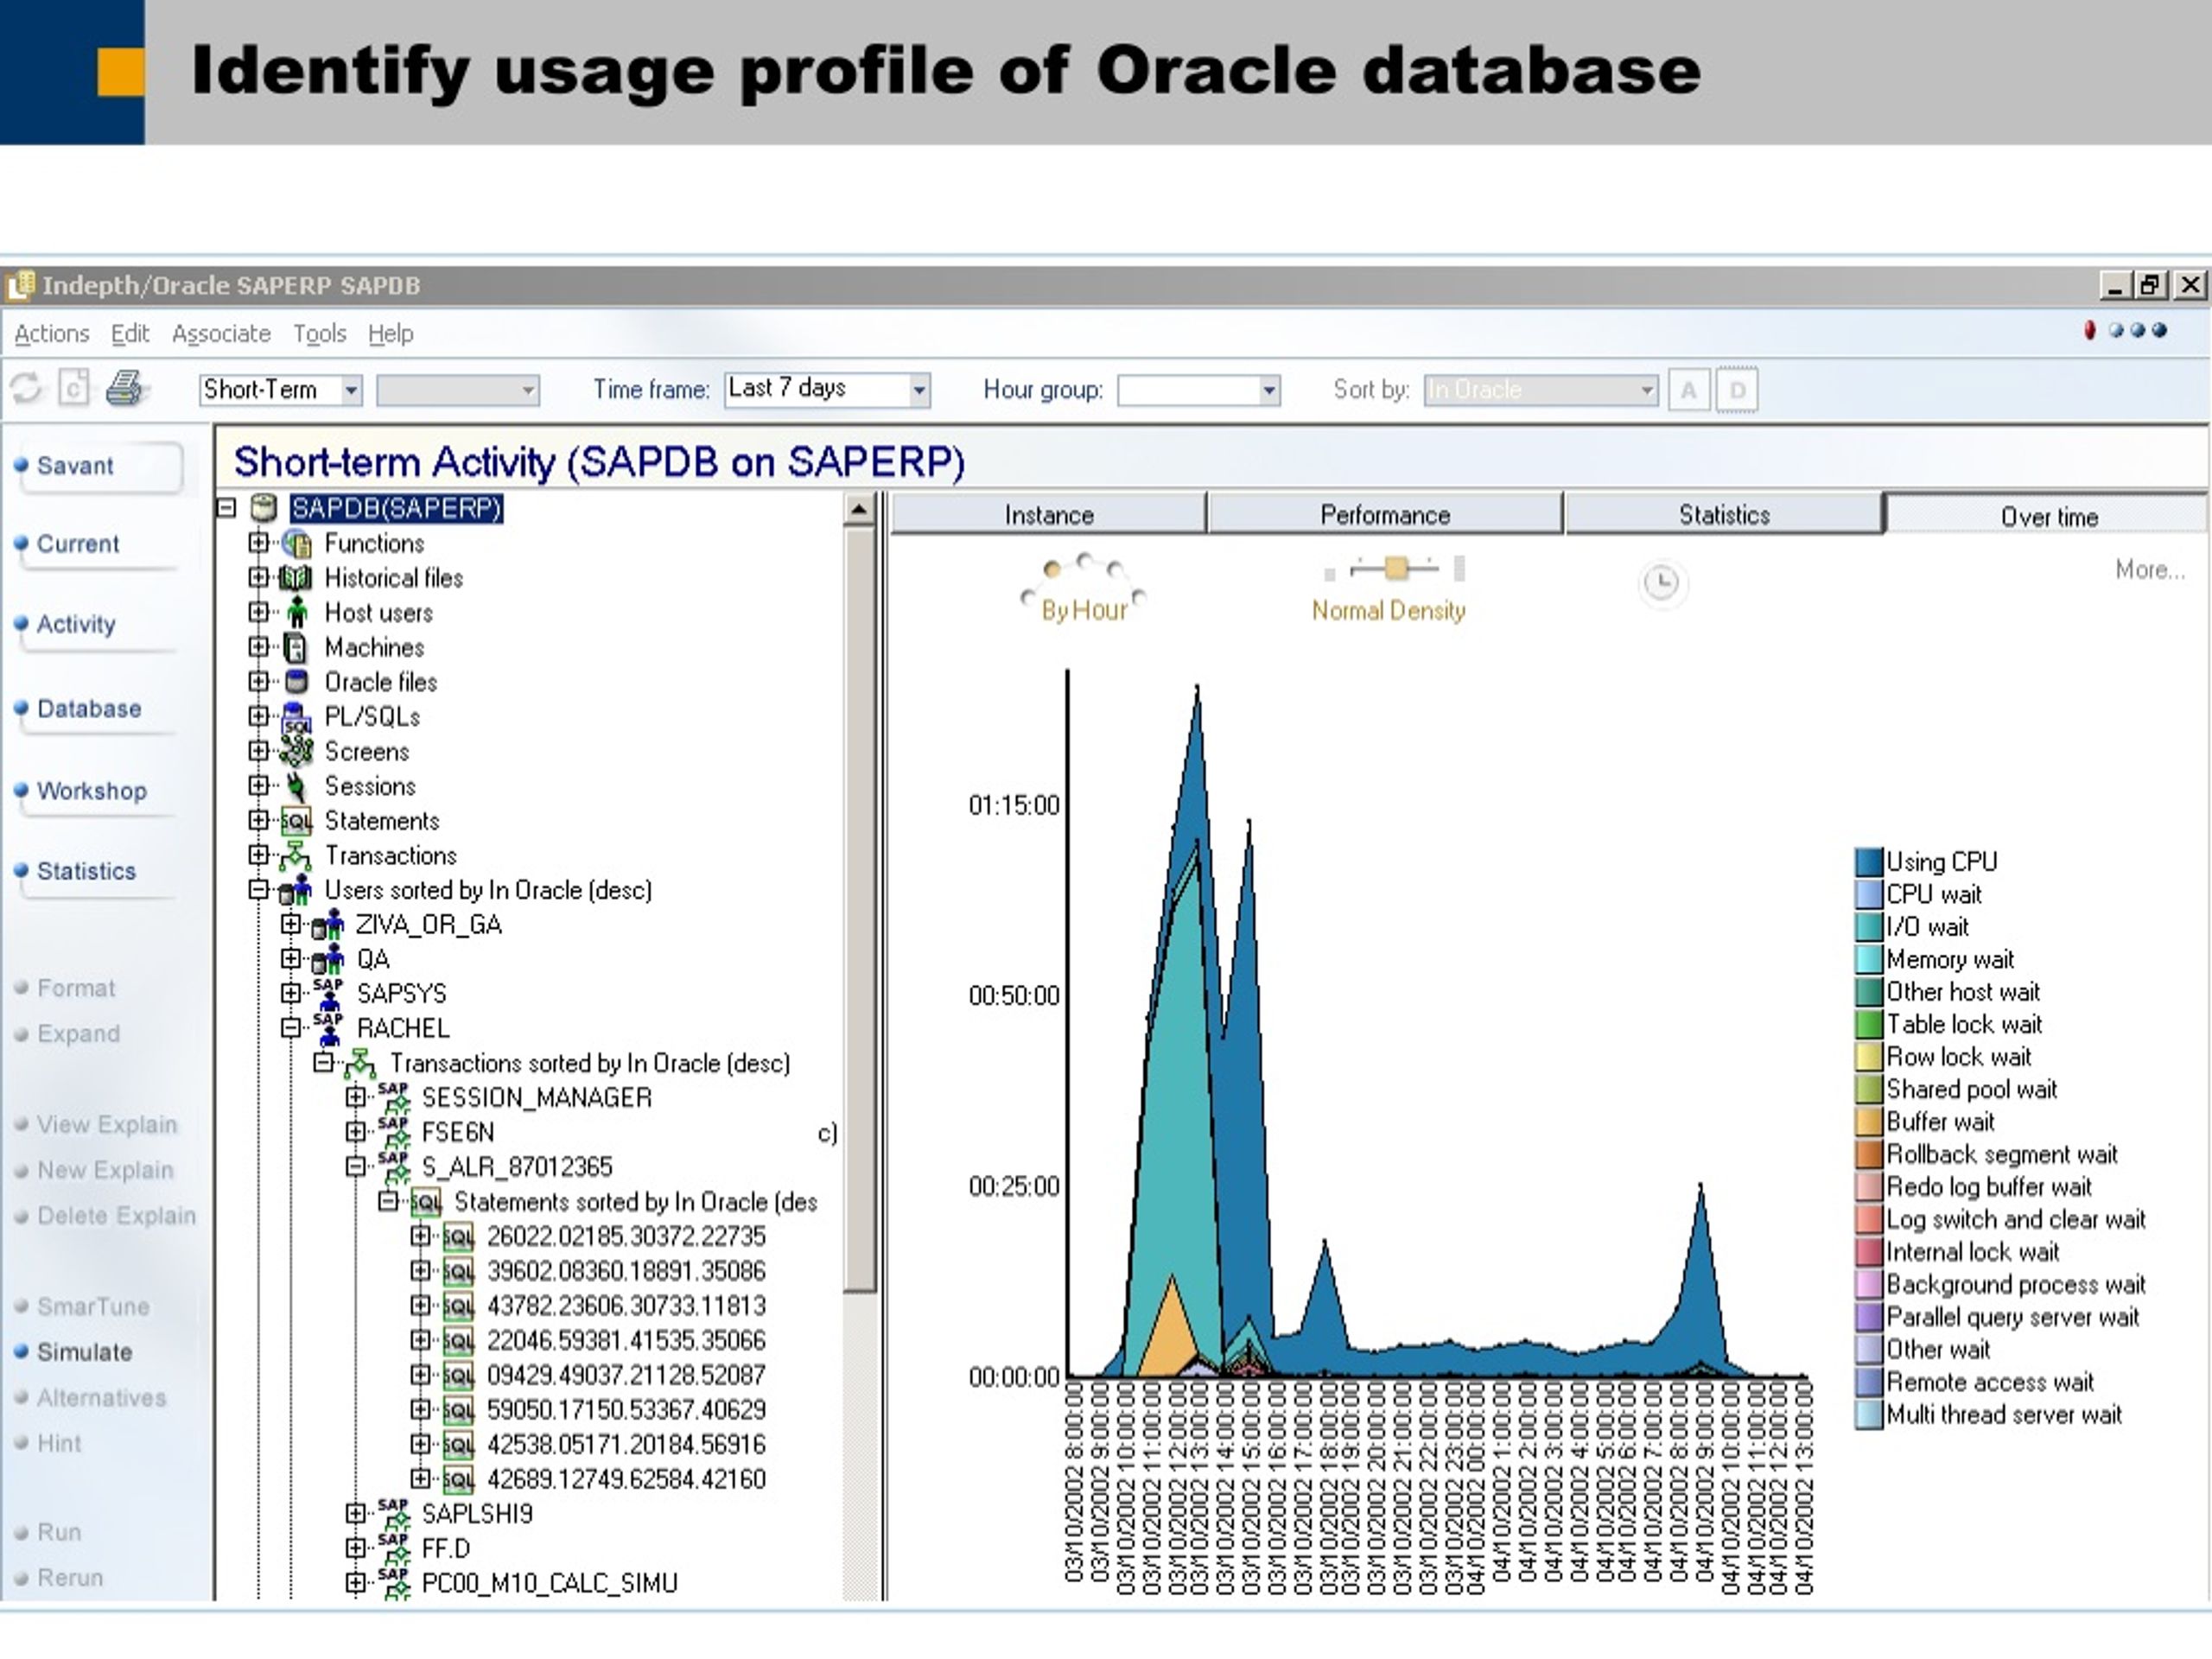Click the Transactions node icon
The image size is (2212, 1659).
(296, 856)
